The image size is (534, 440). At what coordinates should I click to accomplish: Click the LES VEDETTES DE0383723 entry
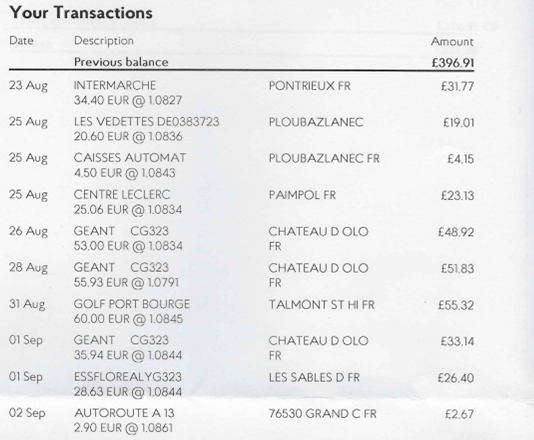click(146, 122)
